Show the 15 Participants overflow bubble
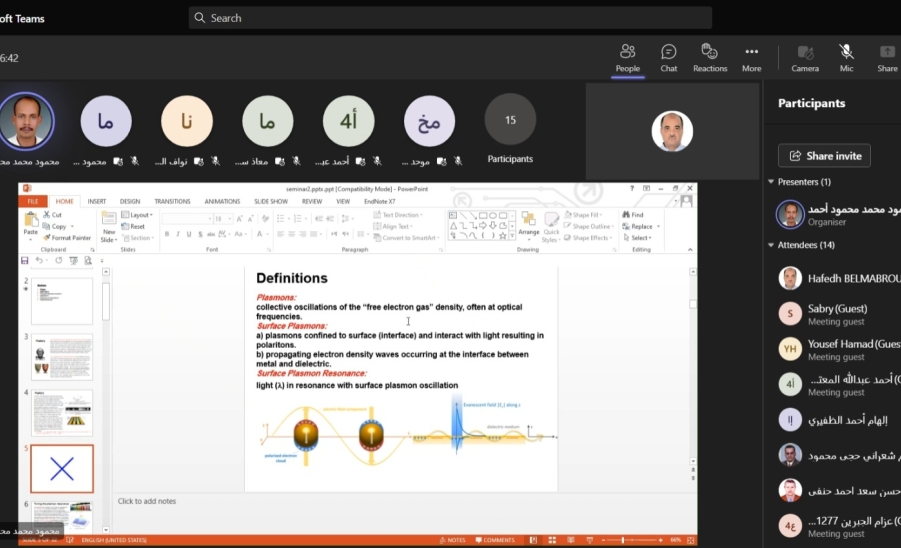 510,120
